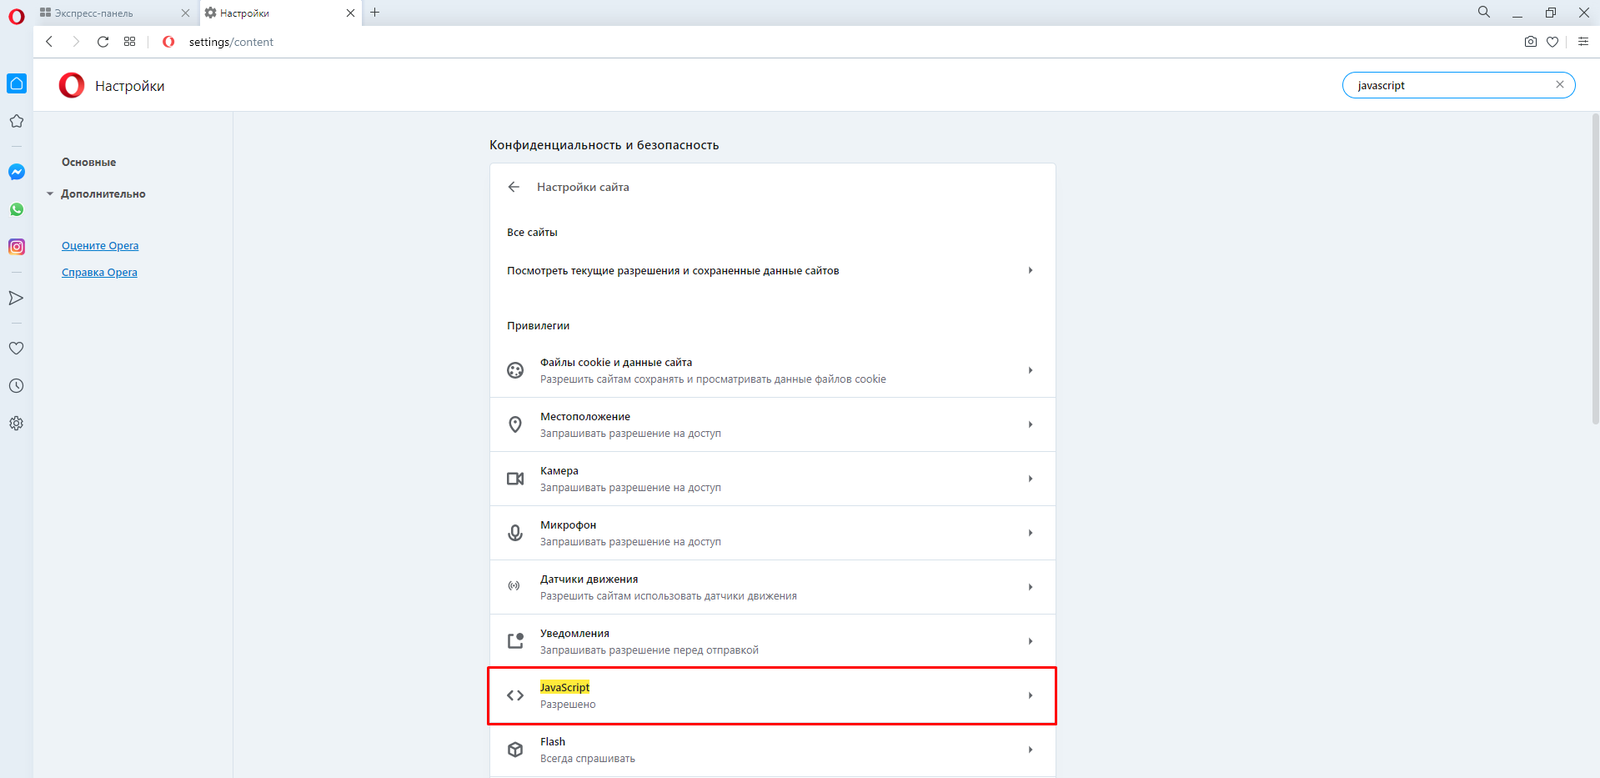
Task: Click the sidebar settings gear icon
Action: 16,423
